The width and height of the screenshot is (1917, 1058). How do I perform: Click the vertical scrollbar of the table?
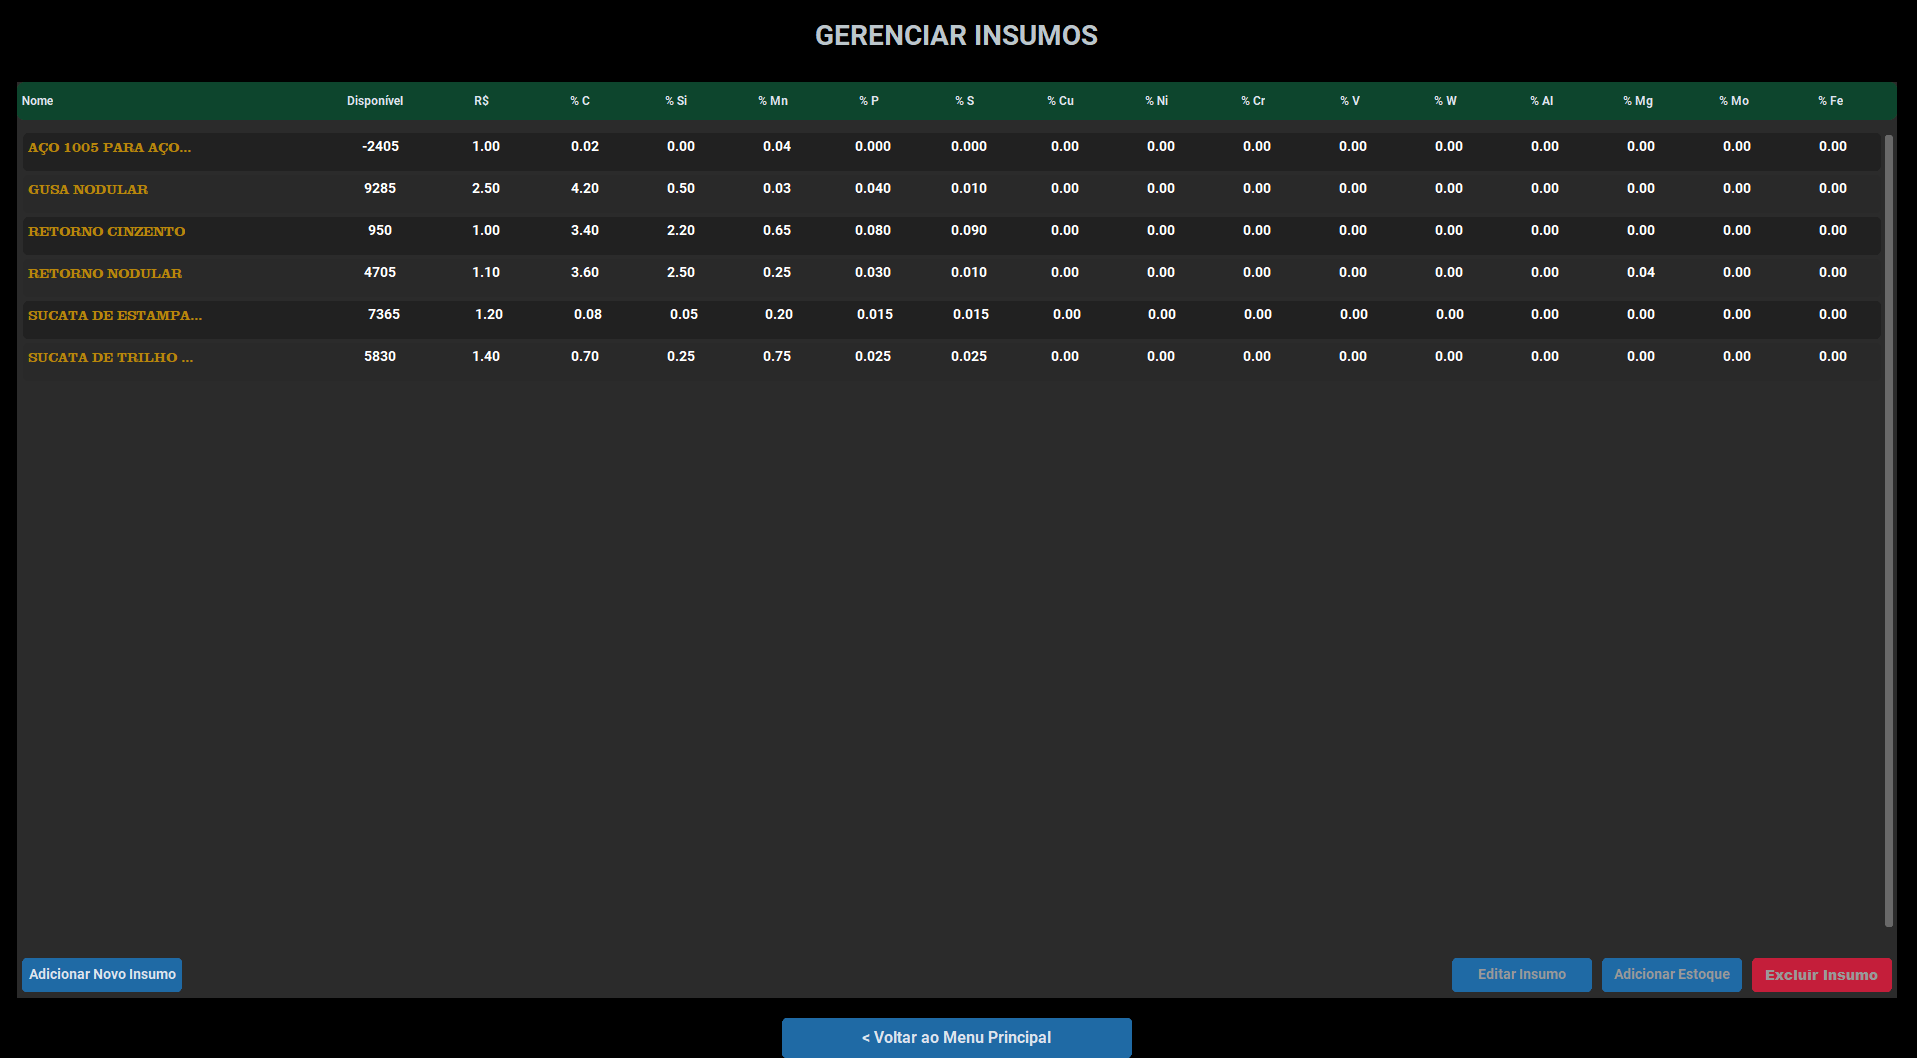[1888, 530]
